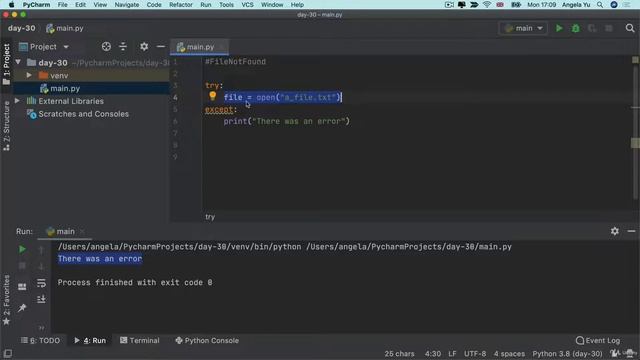Click the locate/select opened file target icon

106,47
